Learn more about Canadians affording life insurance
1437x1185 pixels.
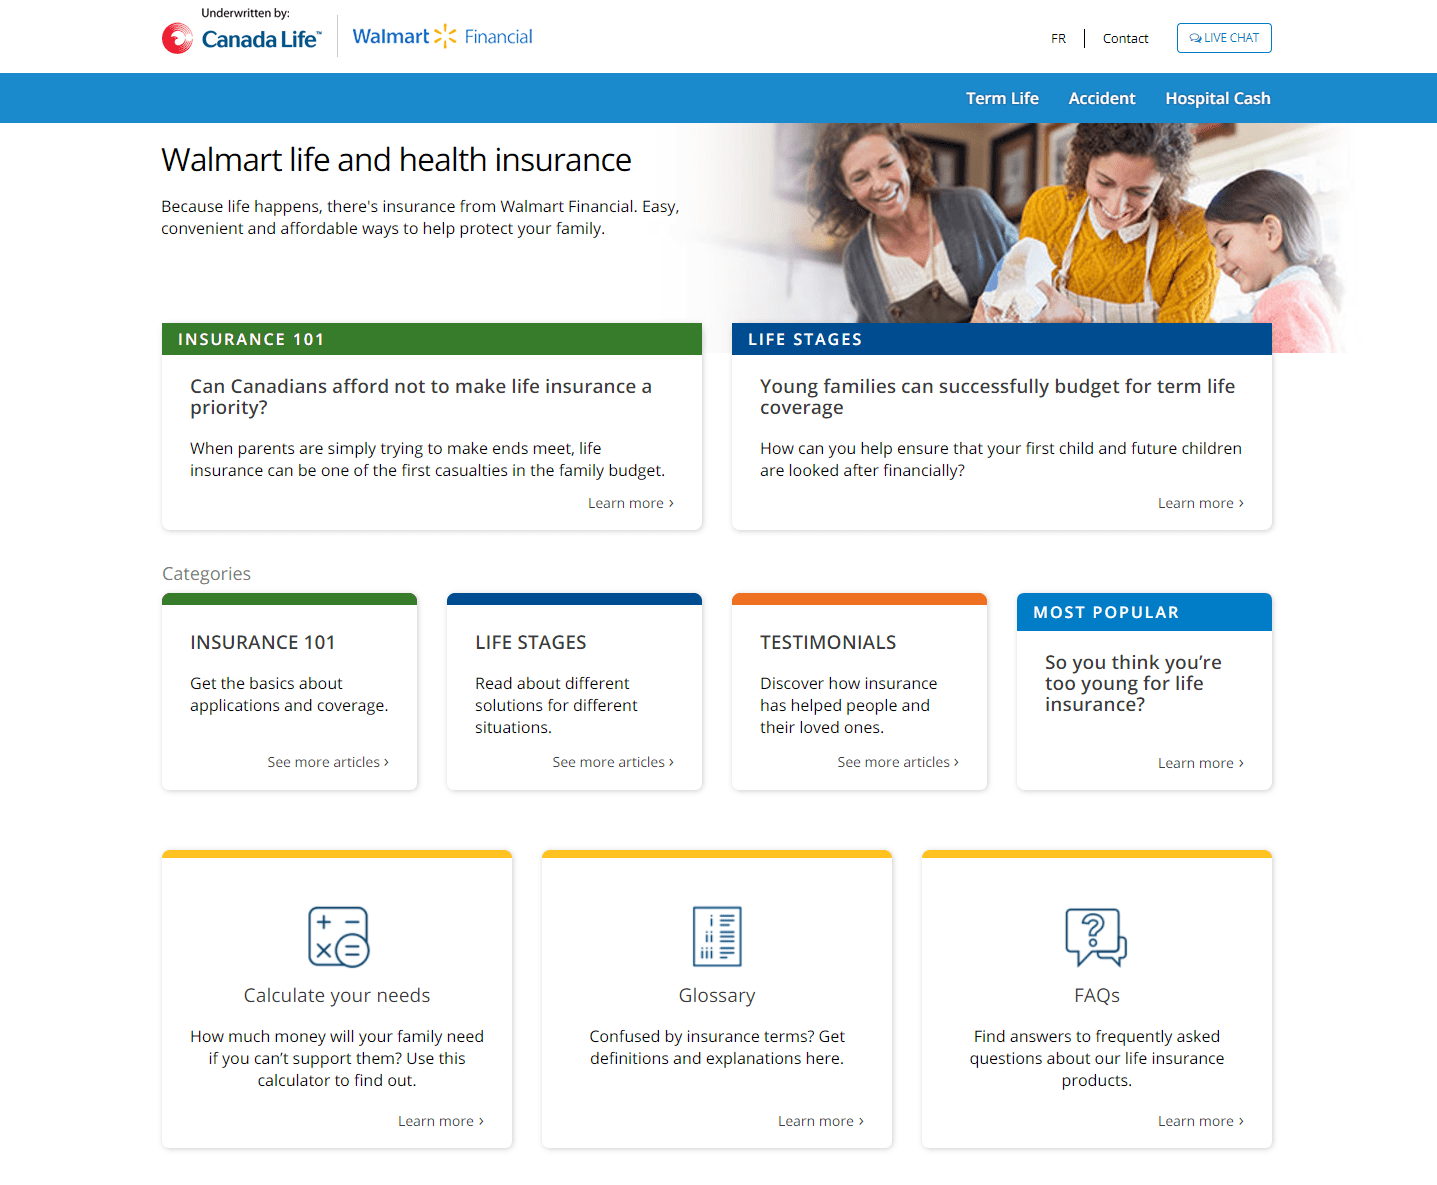click(631, 503)
